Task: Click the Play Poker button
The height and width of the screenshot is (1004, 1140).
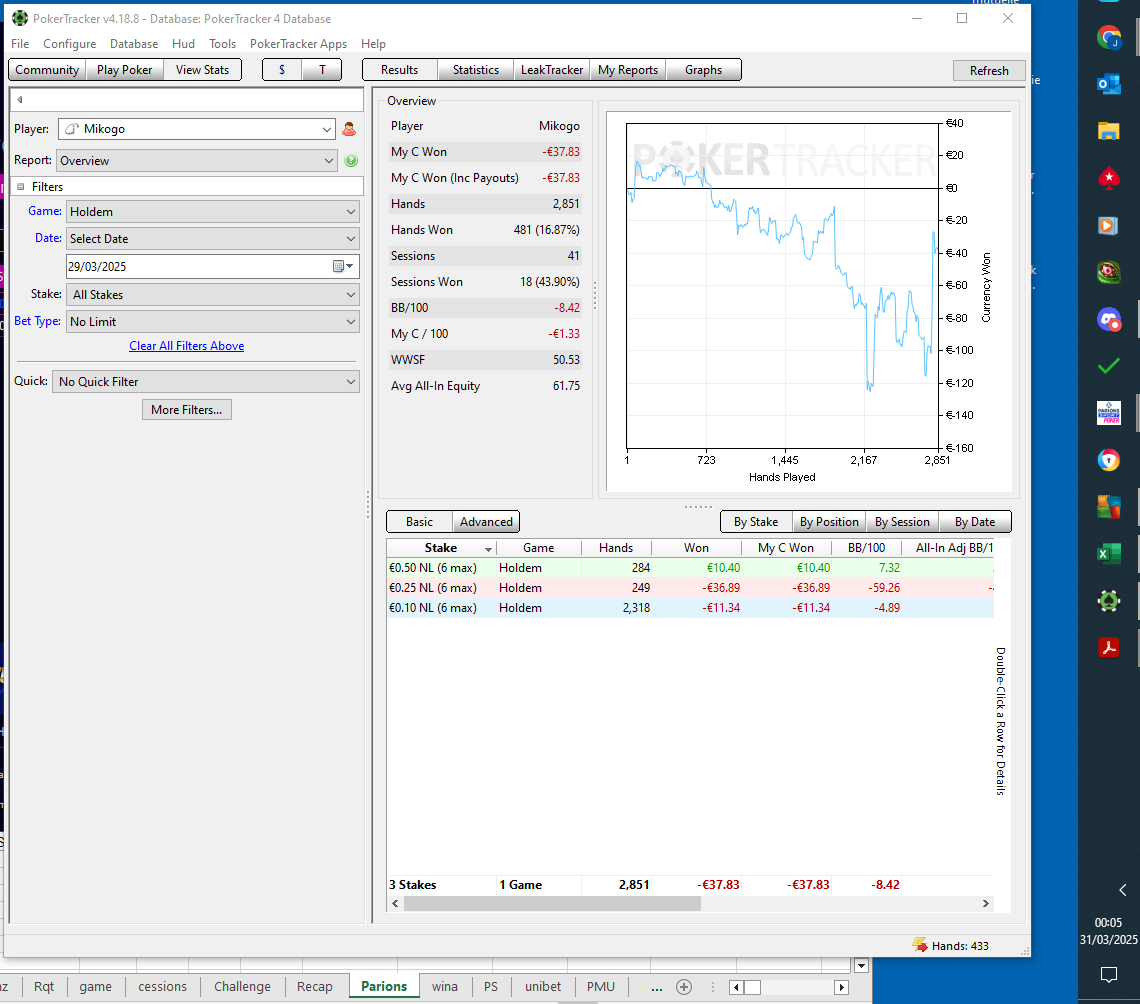Action: click(124, 70)
